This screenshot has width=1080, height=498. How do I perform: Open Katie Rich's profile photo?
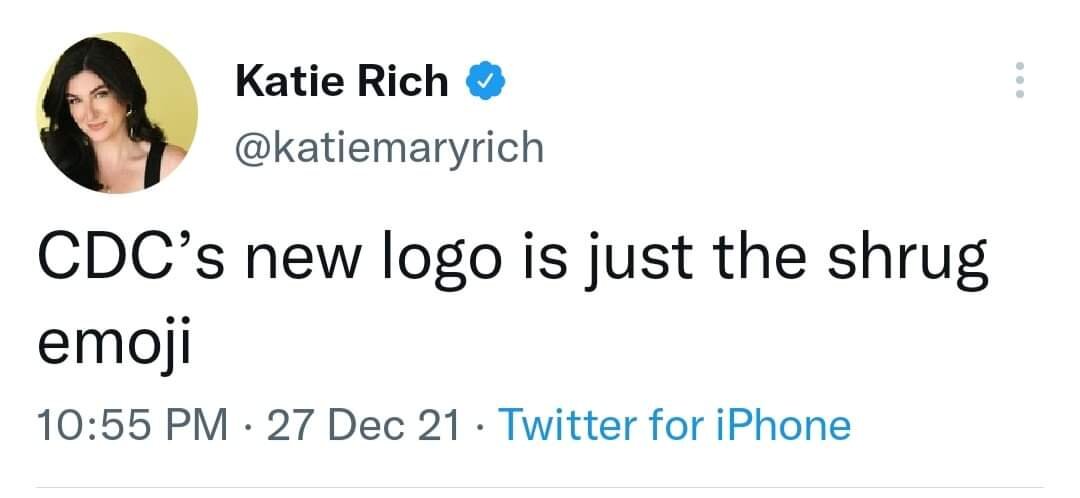click(117, 112)
